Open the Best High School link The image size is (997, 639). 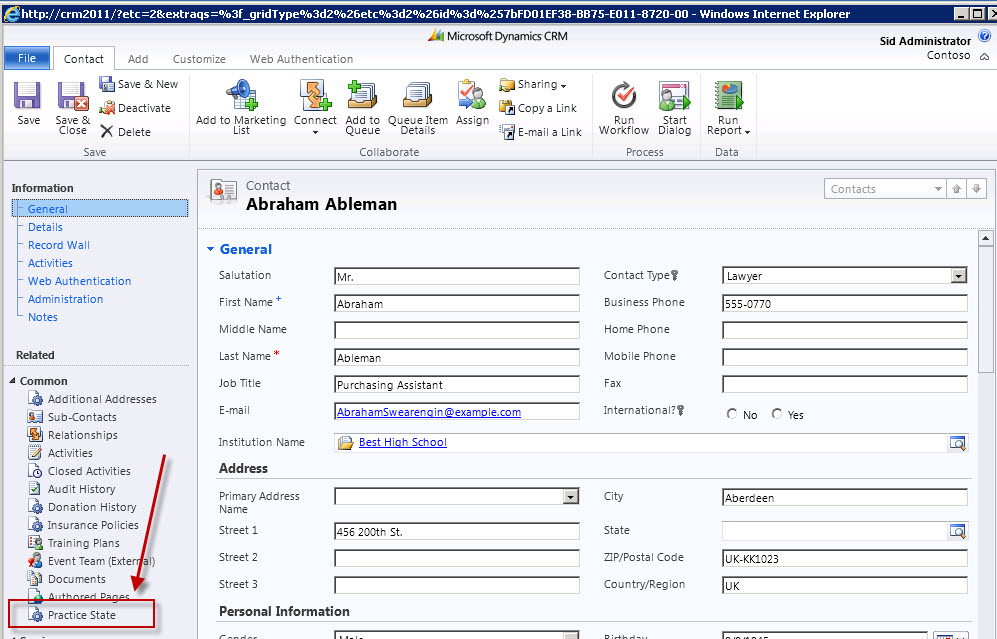pos(402,442)
